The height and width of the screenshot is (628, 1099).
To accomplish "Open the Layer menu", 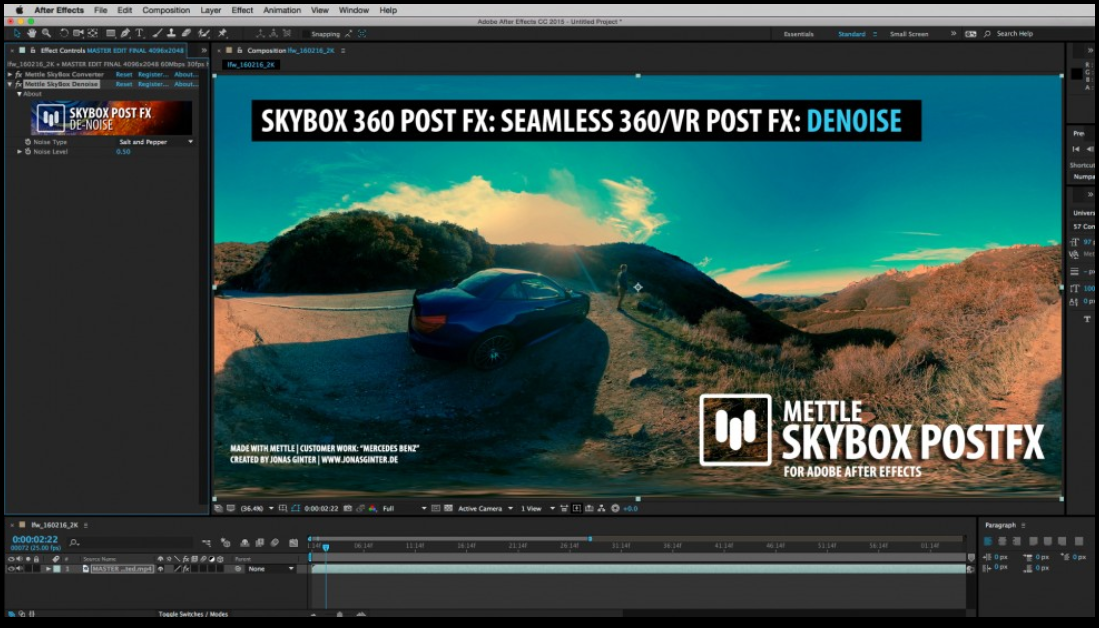I will point(211,11).
